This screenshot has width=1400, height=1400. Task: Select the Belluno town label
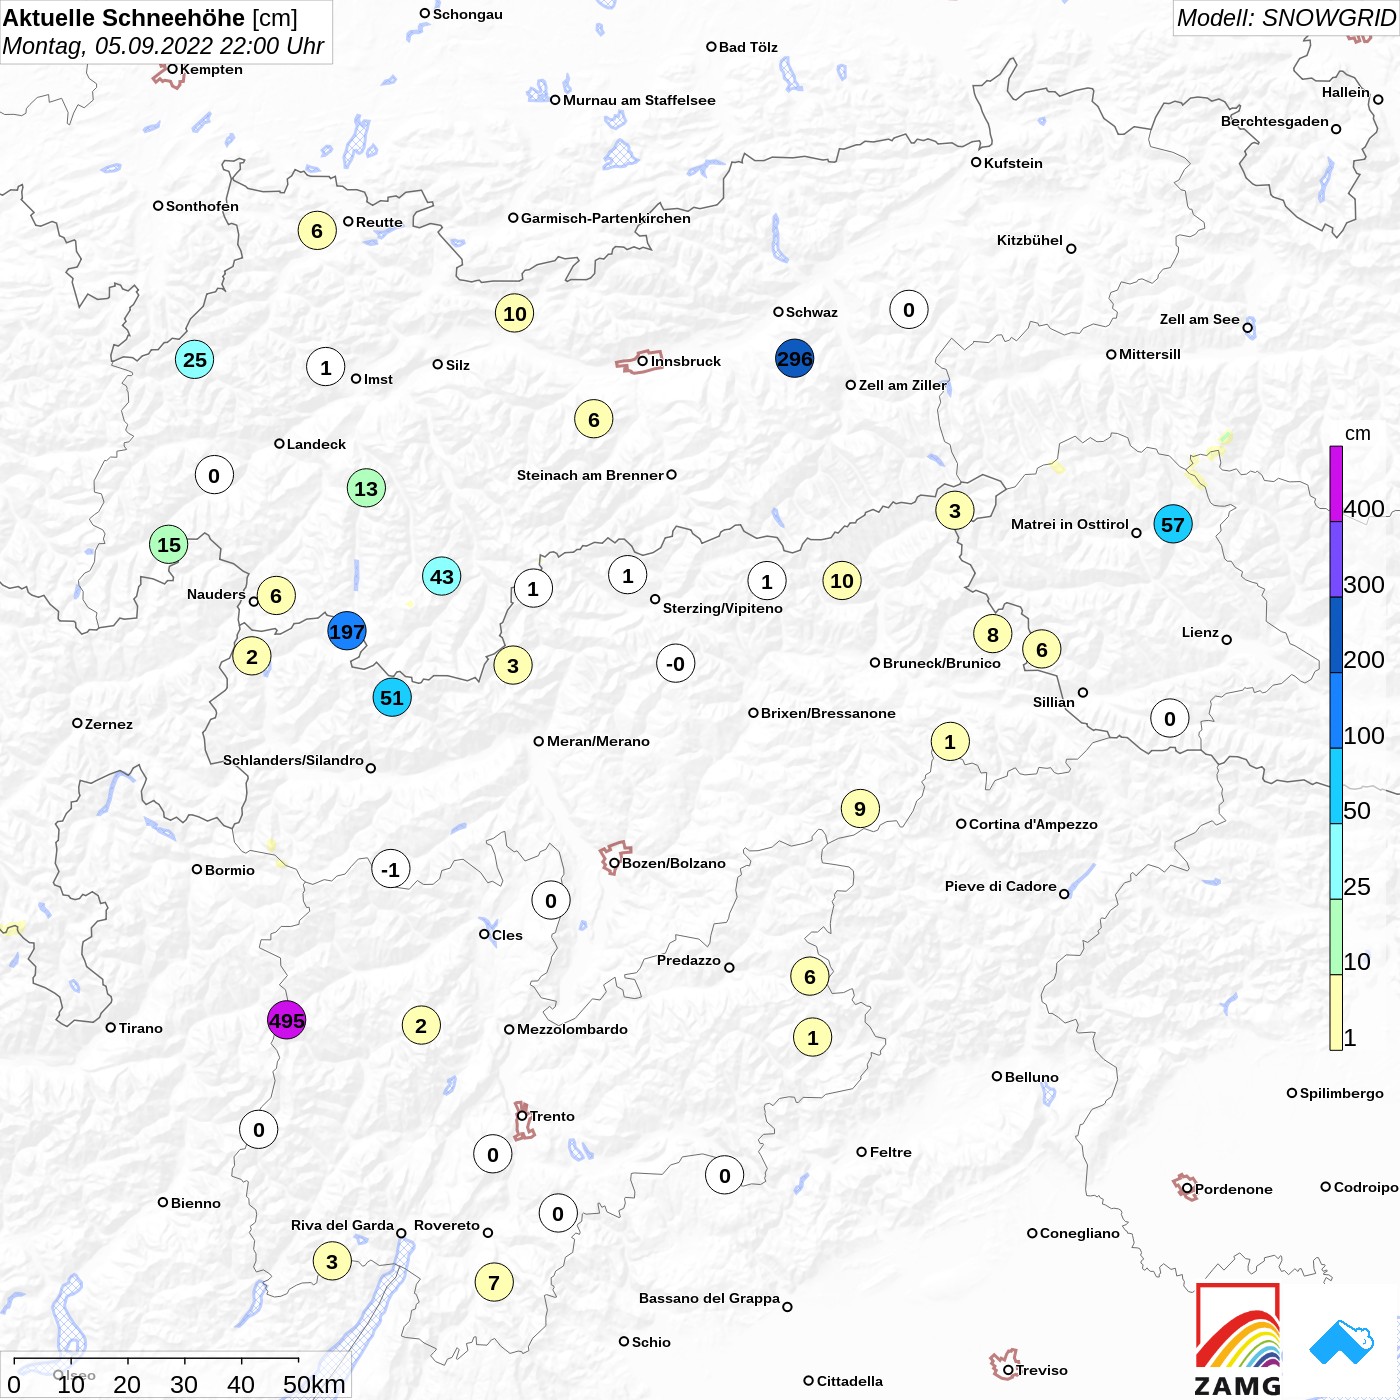[1031, 1077]
